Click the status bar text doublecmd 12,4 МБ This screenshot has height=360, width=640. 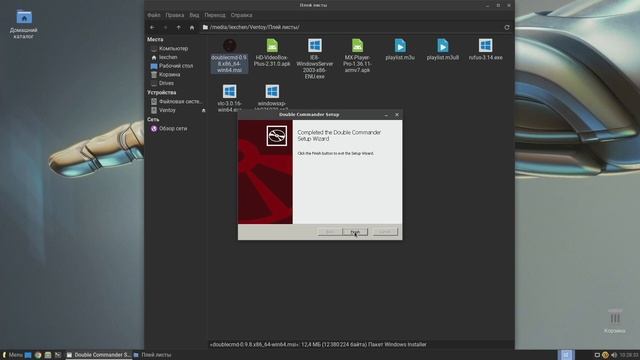tap(318, 344)
